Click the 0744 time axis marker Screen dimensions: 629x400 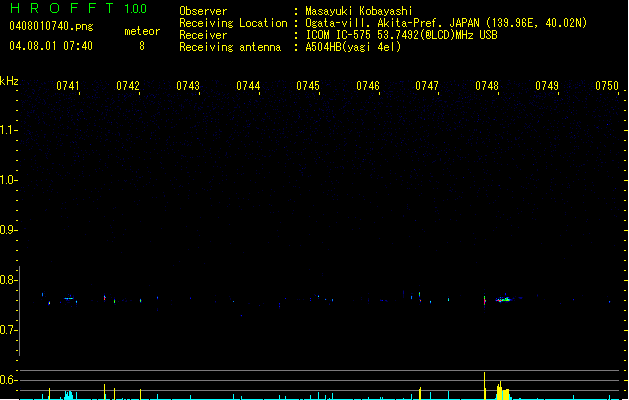(248, 86)
